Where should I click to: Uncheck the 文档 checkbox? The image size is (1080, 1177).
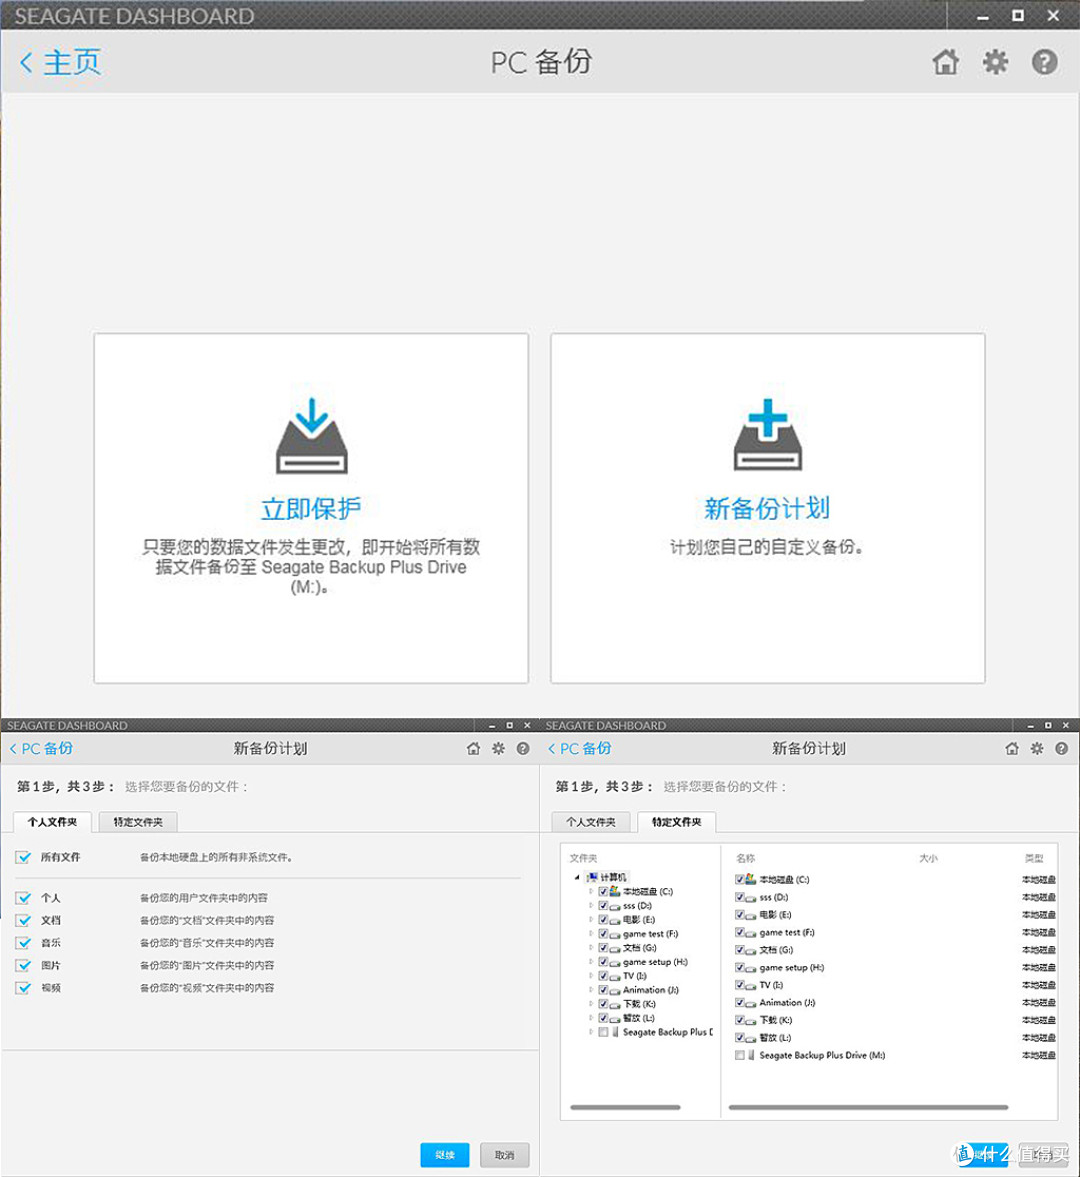click(23, 920)
